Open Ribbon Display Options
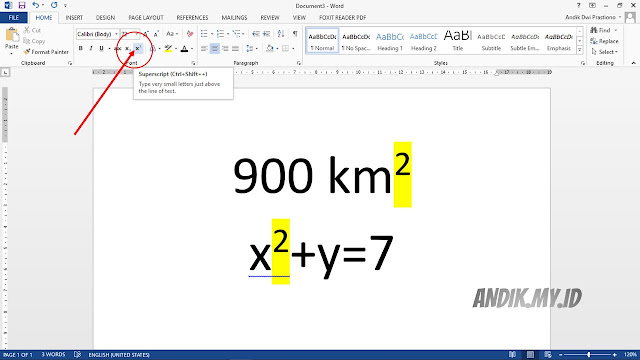640x360 pixels. tap(592, 5)
